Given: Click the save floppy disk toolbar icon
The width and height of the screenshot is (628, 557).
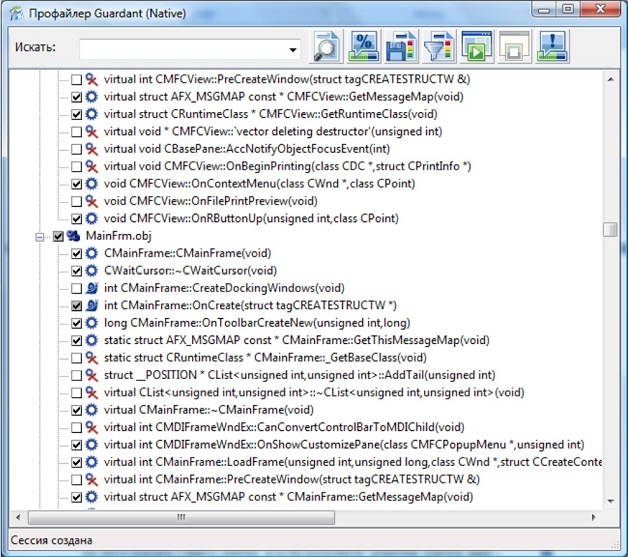Looking at the screenshot, I should pos(402,47).
